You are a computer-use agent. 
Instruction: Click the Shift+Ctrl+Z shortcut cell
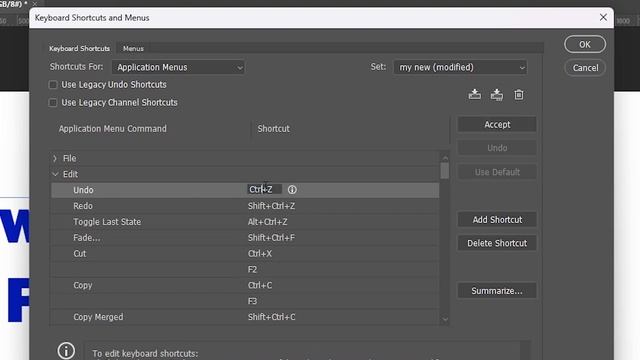(271, 206)
